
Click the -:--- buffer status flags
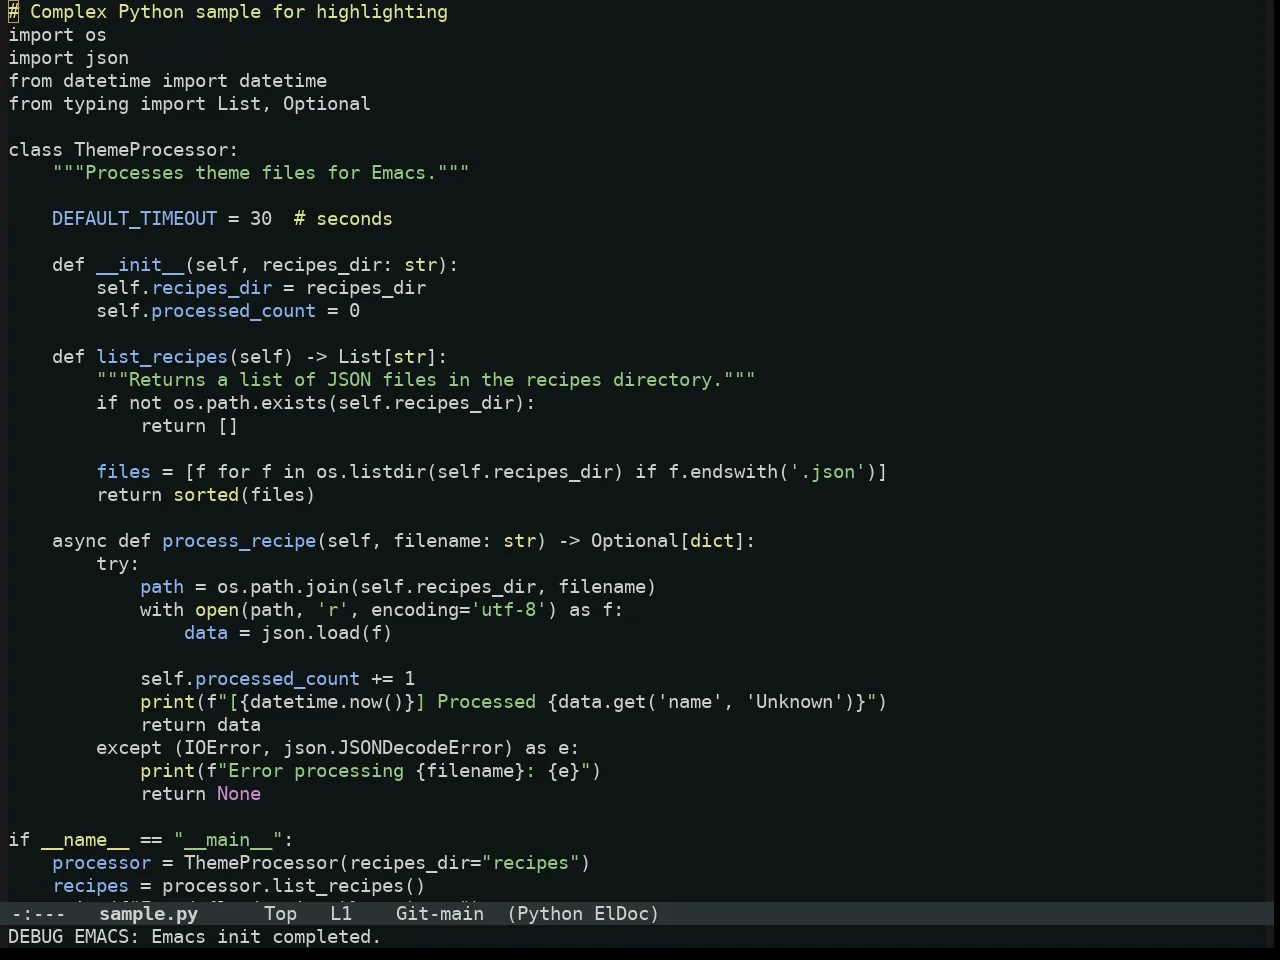click(38, 914)
